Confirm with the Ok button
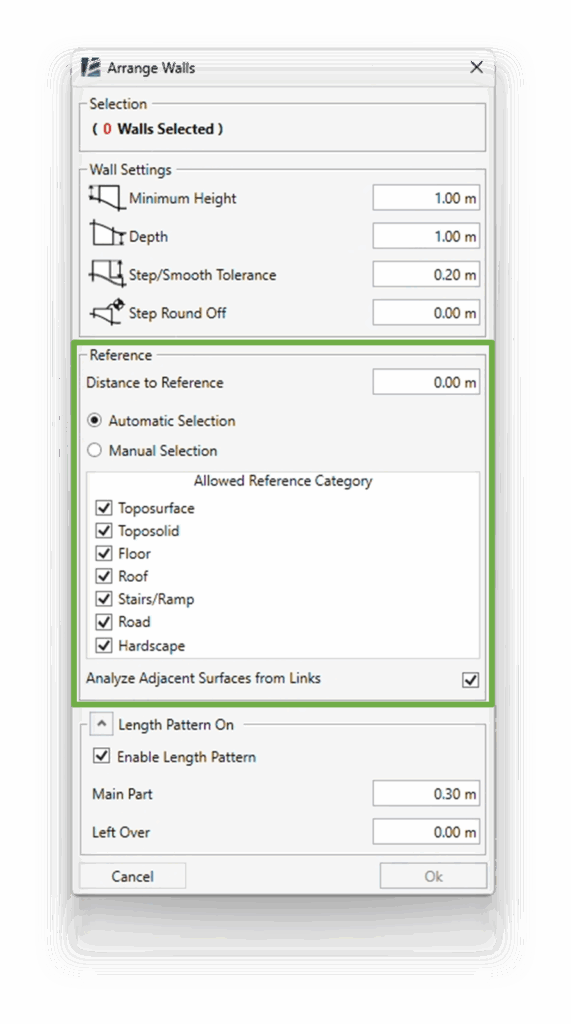This screenshot has width=571, height=1024. click(x=433, y=876)
